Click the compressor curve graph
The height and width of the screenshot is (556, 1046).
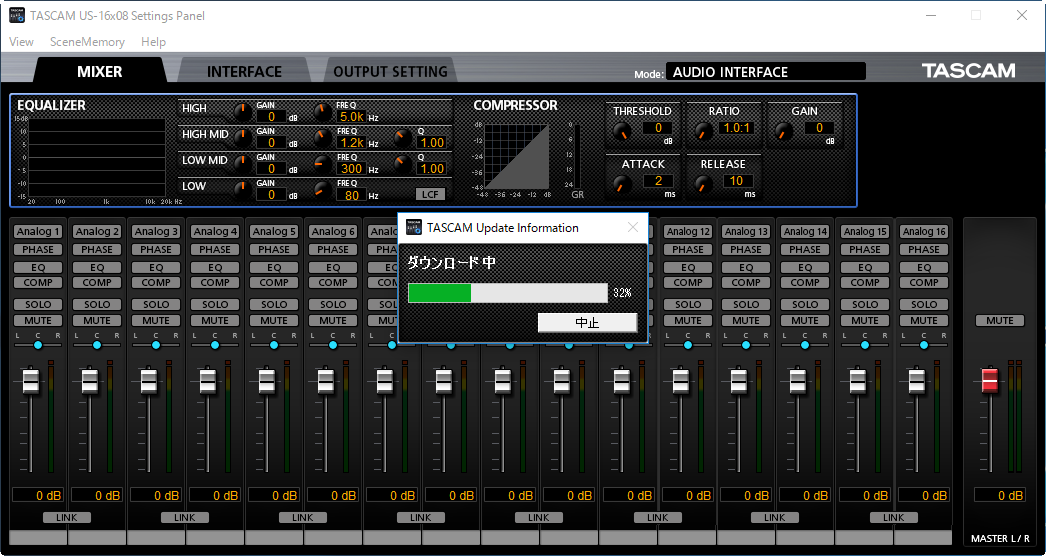click(x=517, y=157)
